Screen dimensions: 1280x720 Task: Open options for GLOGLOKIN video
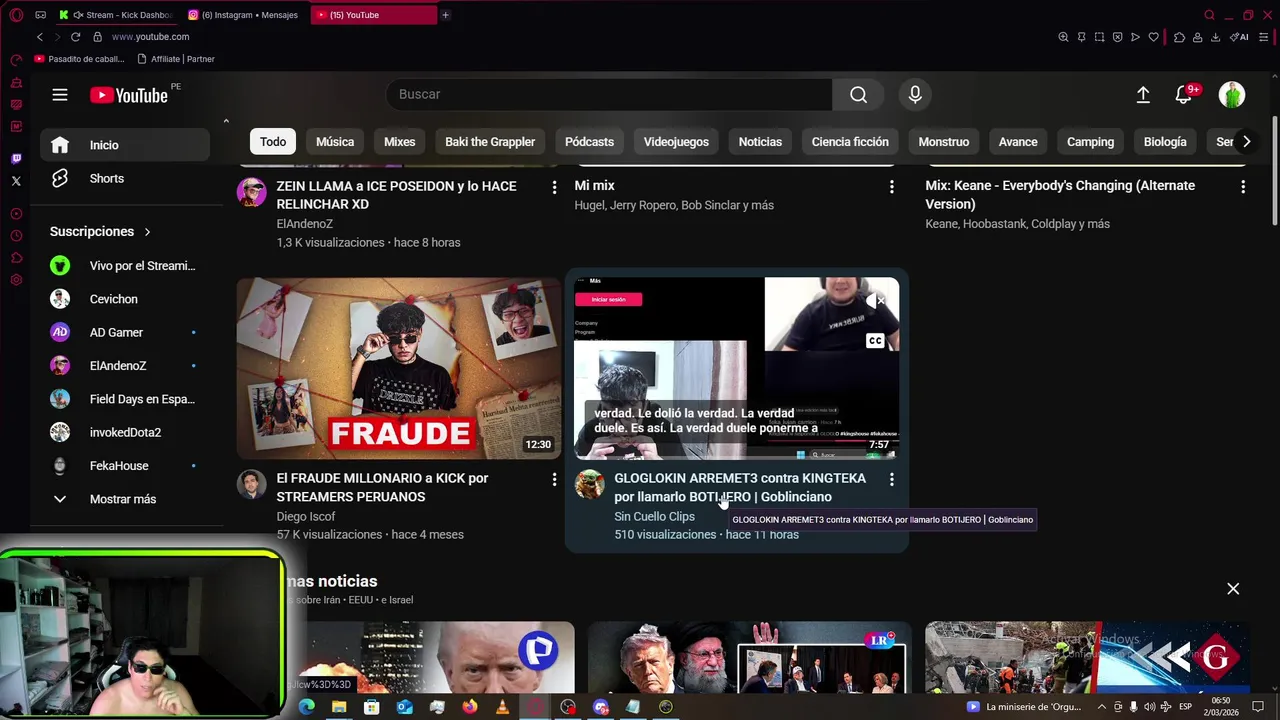point(891,480)
